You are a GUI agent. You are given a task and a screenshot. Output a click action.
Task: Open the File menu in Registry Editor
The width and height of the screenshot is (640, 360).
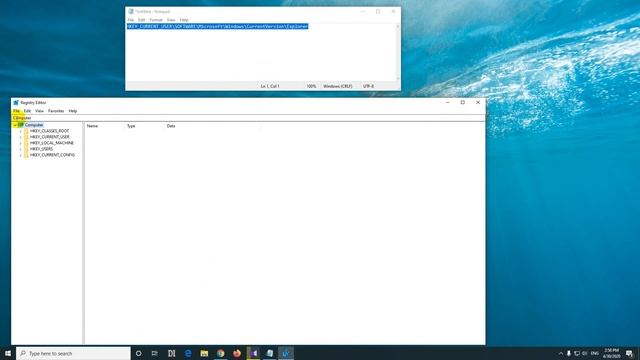coord(16,111)
